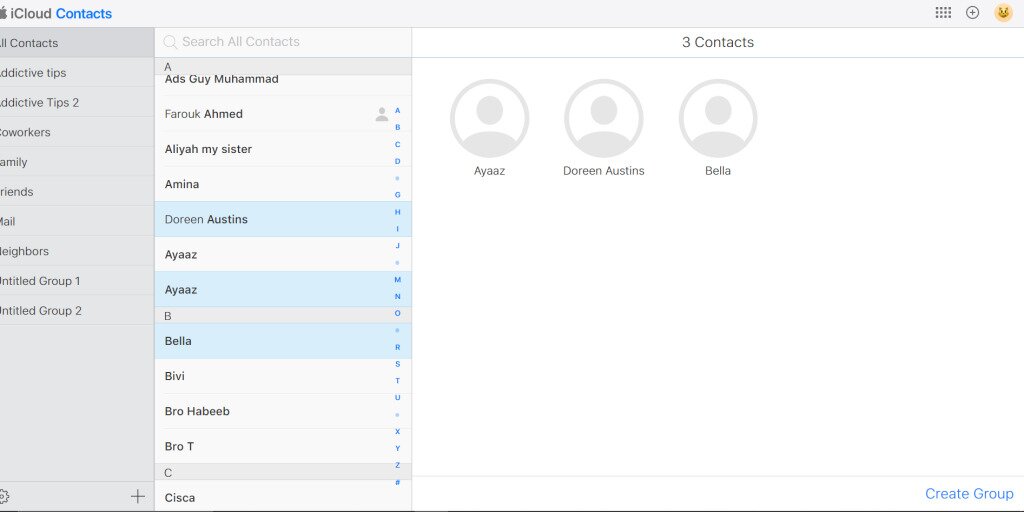Viewport: 1024px width, 512px height.
Task: Jump to letter H in the alphabet index
Action: click(x=398, y=212)
